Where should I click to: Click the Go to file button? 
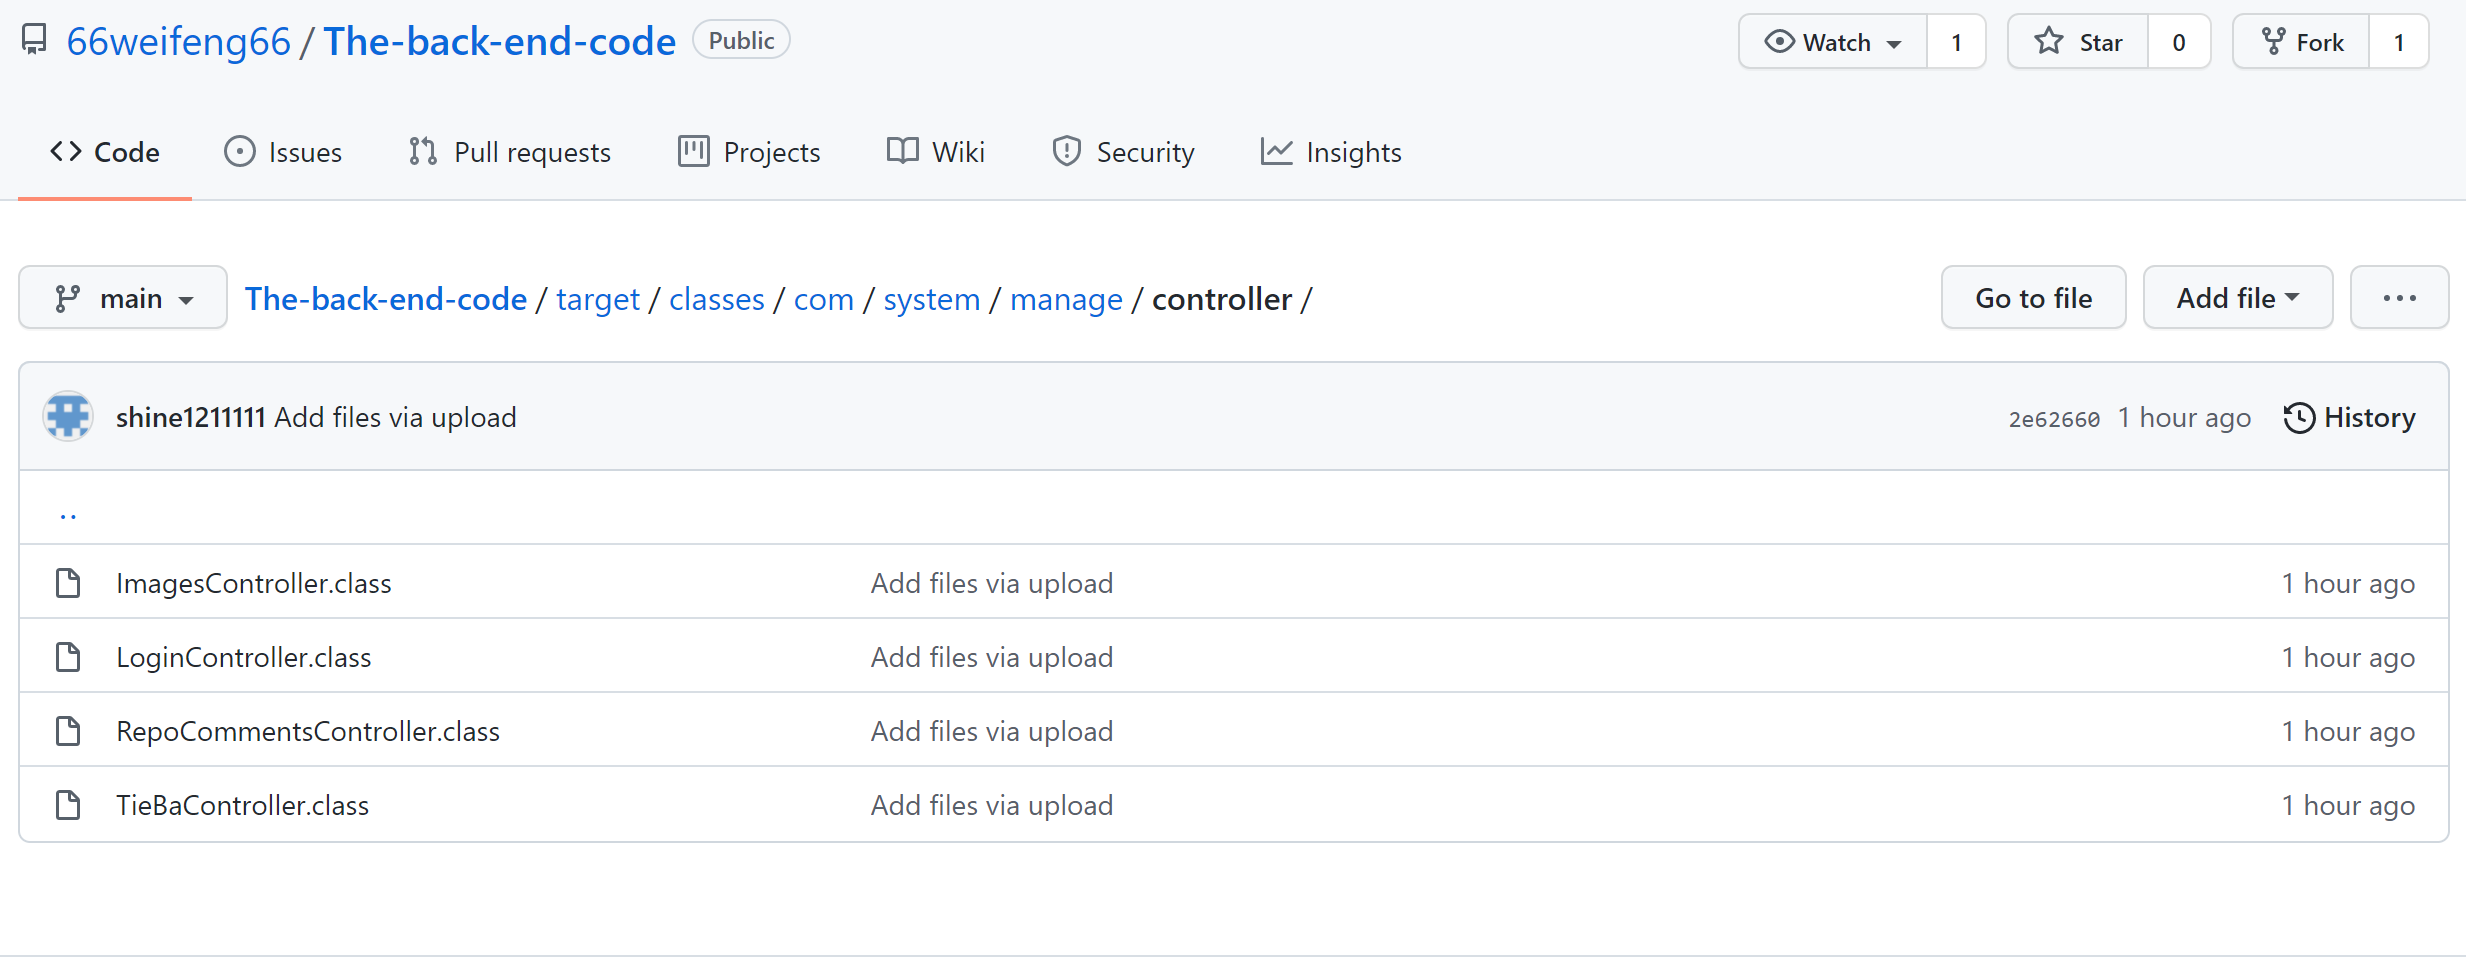2034,298
